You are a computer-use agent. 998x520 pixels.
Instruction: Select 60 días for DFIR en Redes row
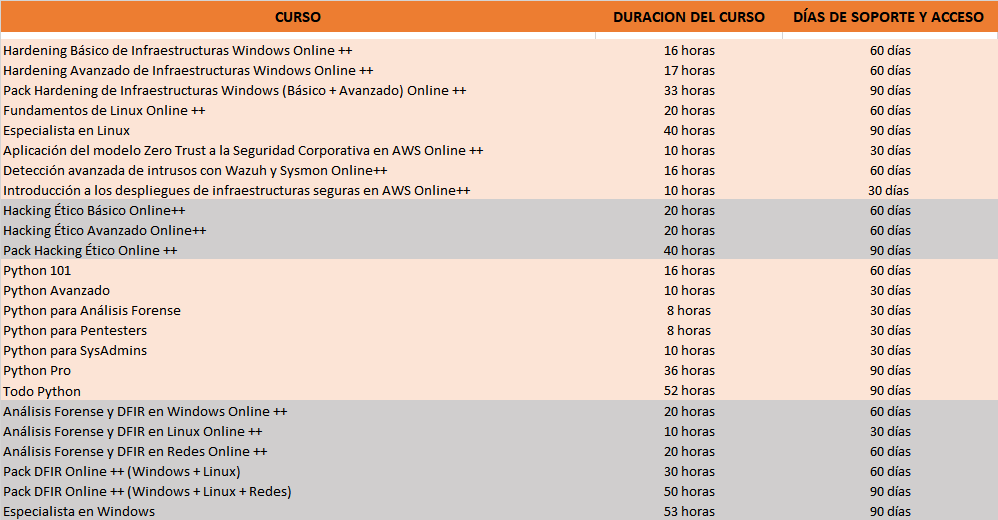coord(890,452)
